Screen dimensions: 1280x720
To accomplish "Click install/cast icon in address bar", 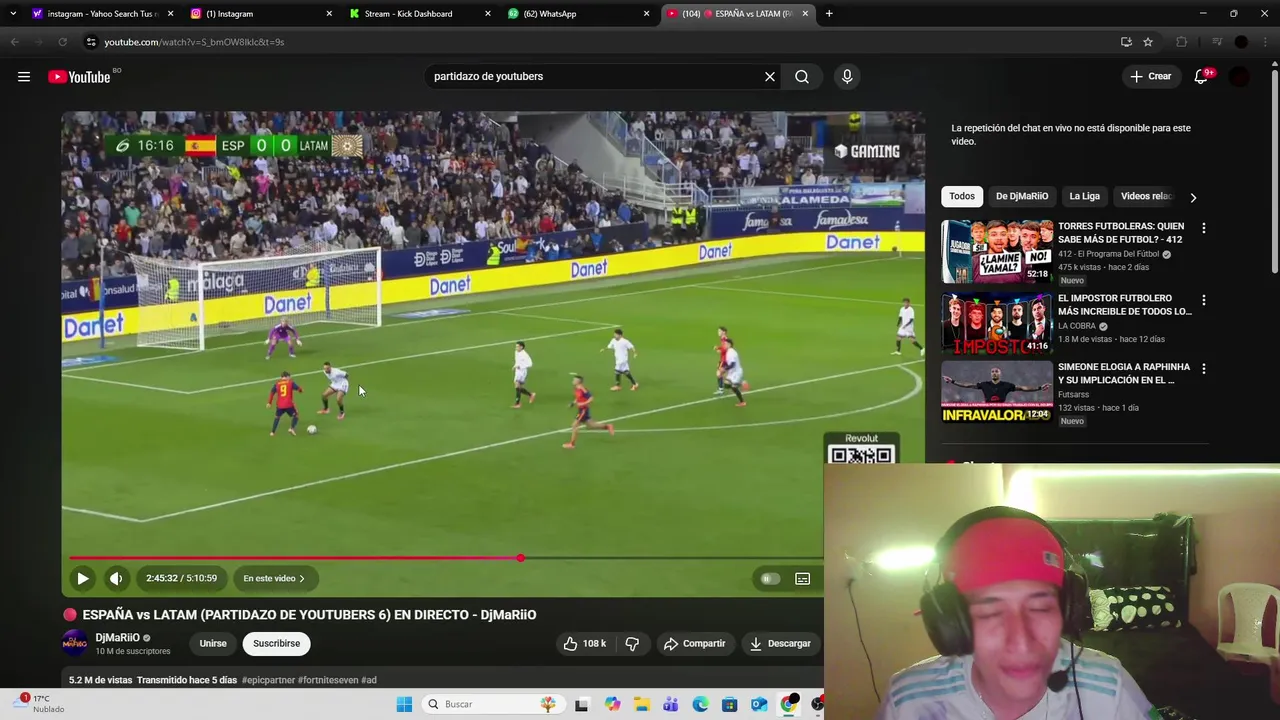I will 1126,42.
